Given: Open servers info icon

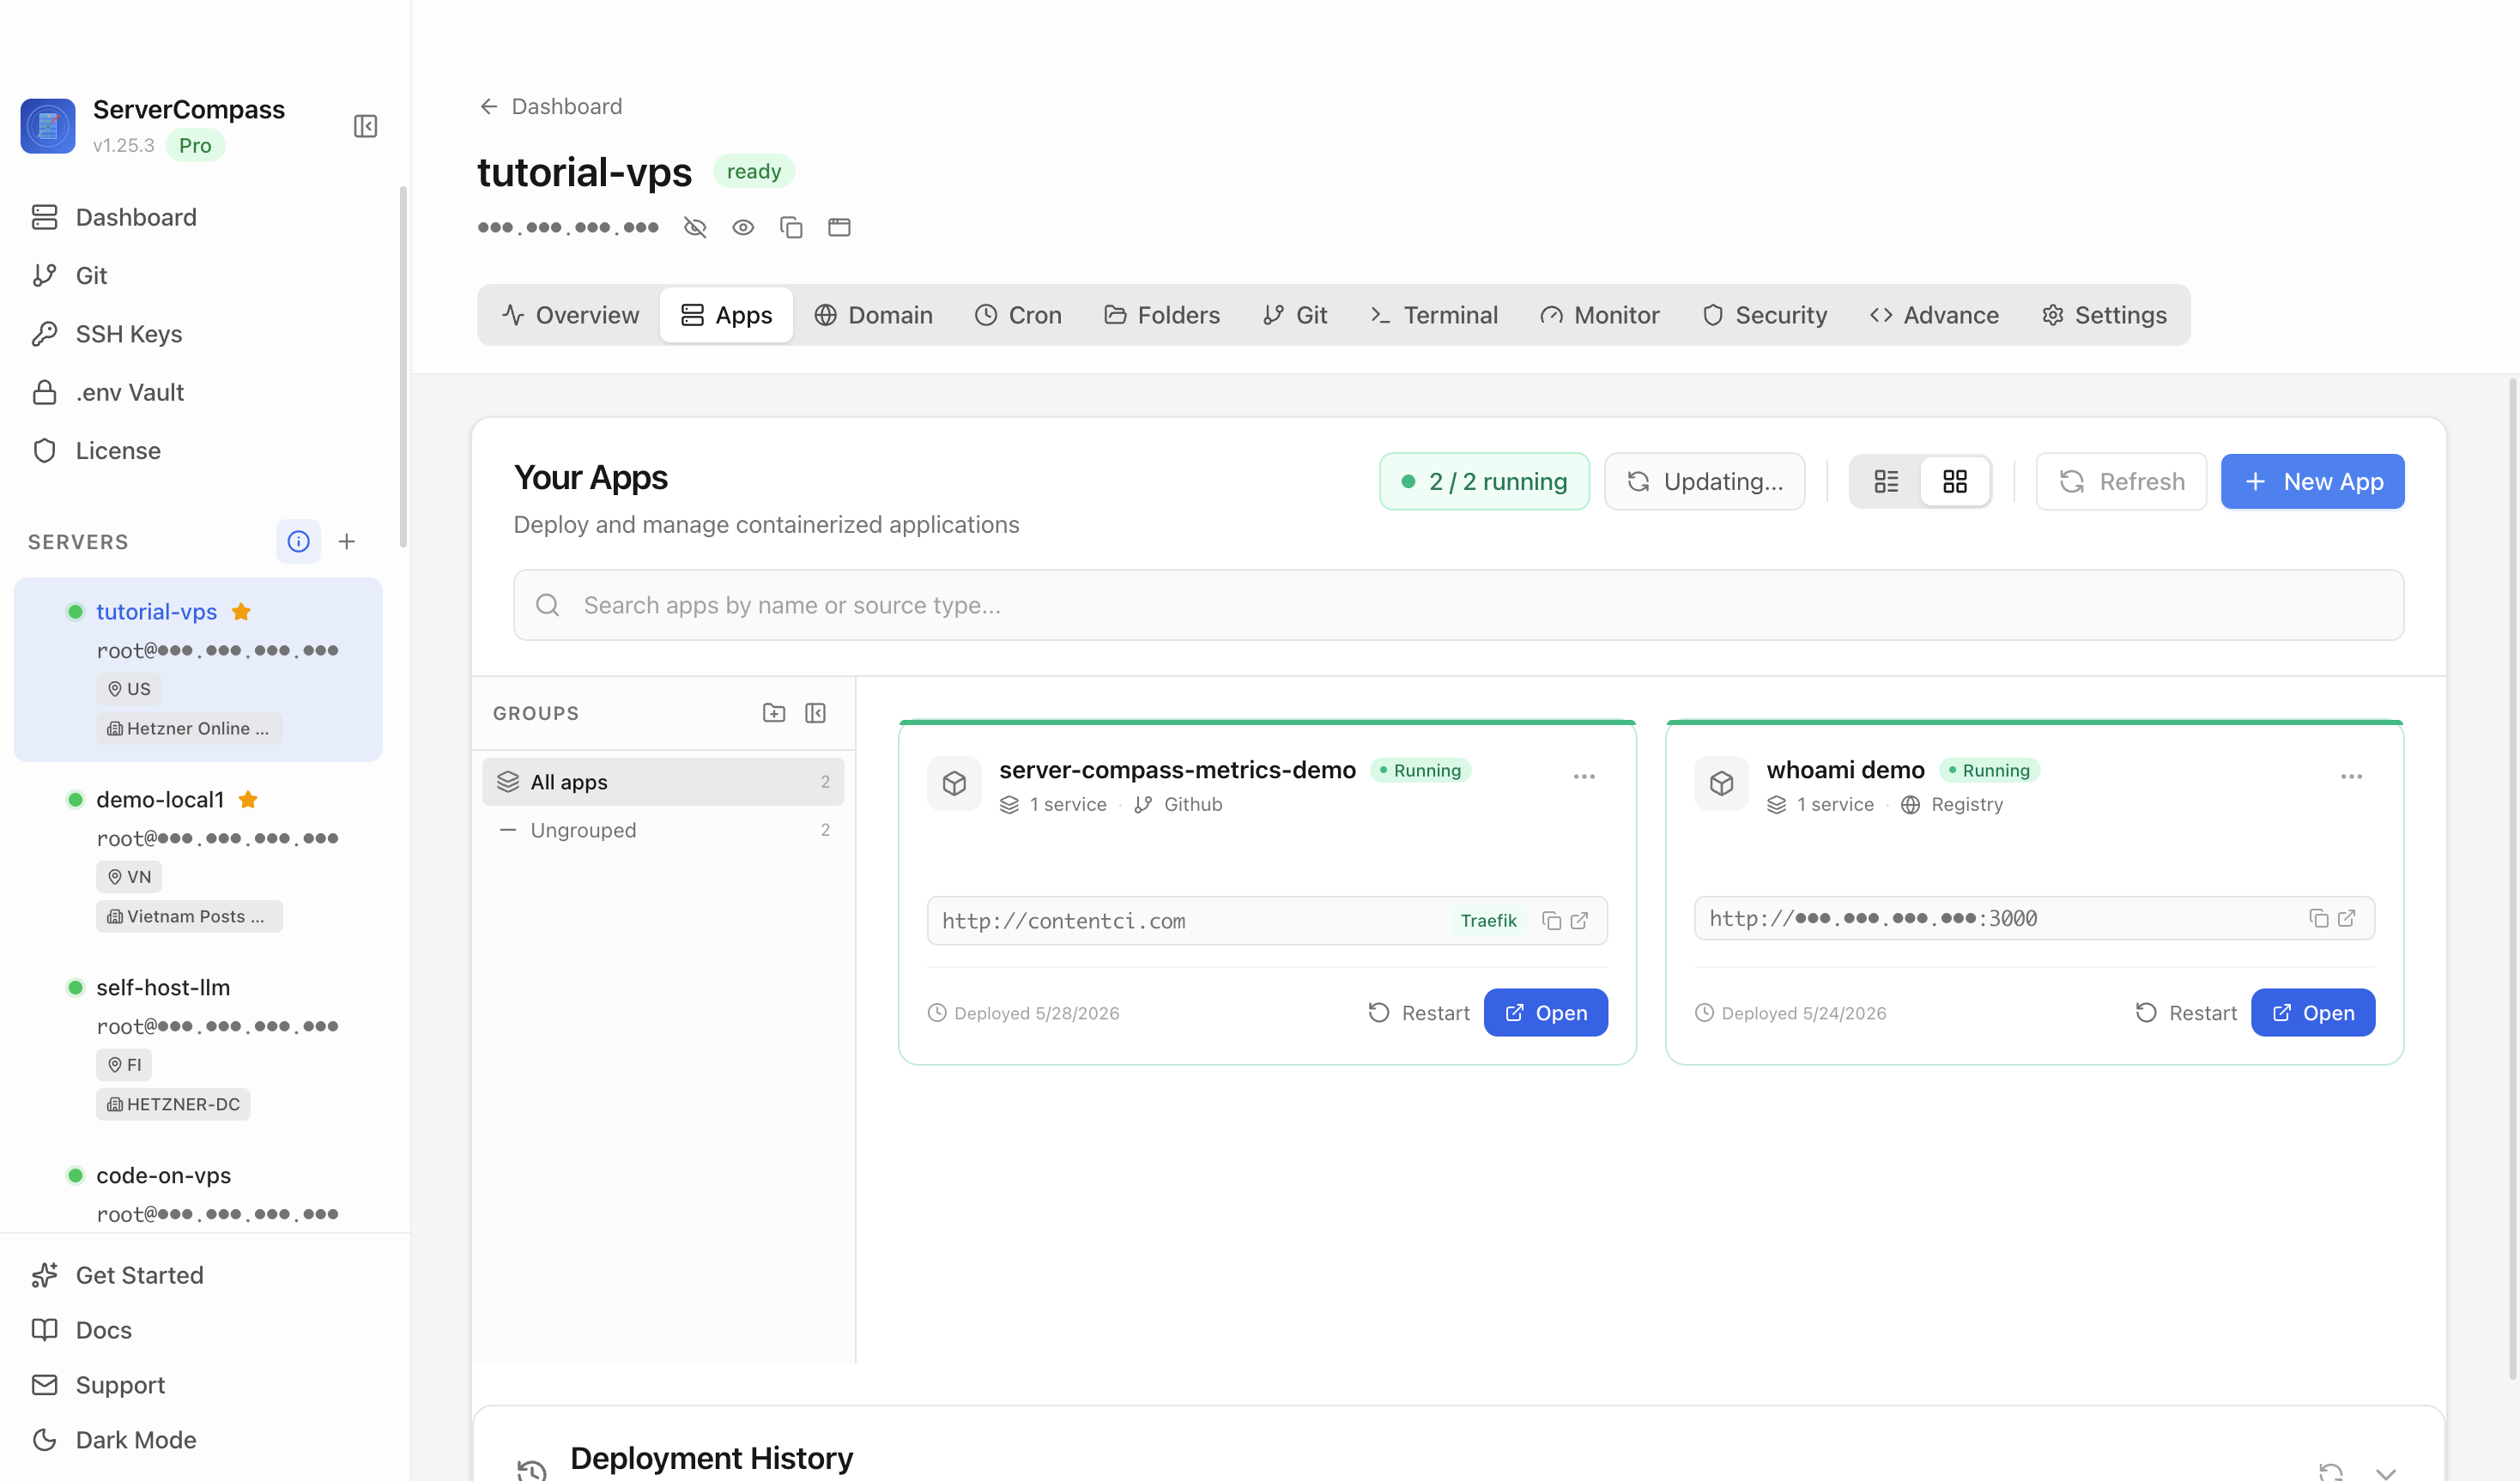Looking at the screenshot, I should click(x=298, y=541).
